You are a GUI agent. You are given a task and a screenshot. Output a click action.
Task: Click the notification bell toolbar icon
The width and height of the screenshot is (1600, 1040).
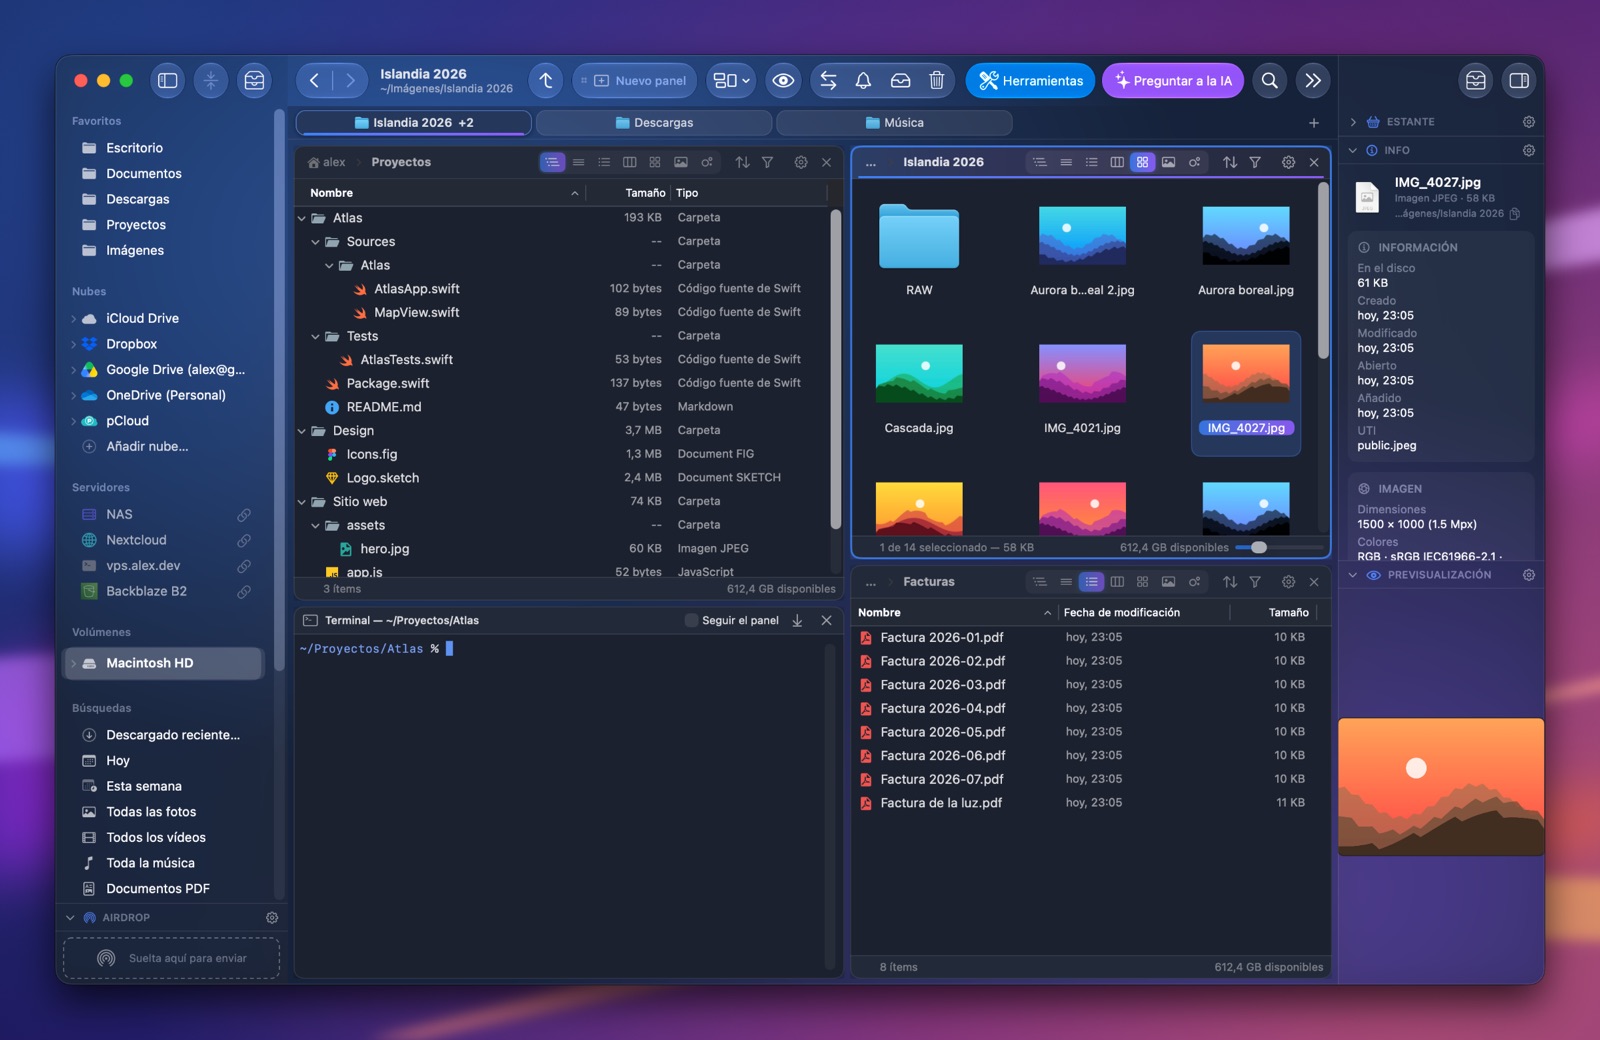(x=863, y=81)
